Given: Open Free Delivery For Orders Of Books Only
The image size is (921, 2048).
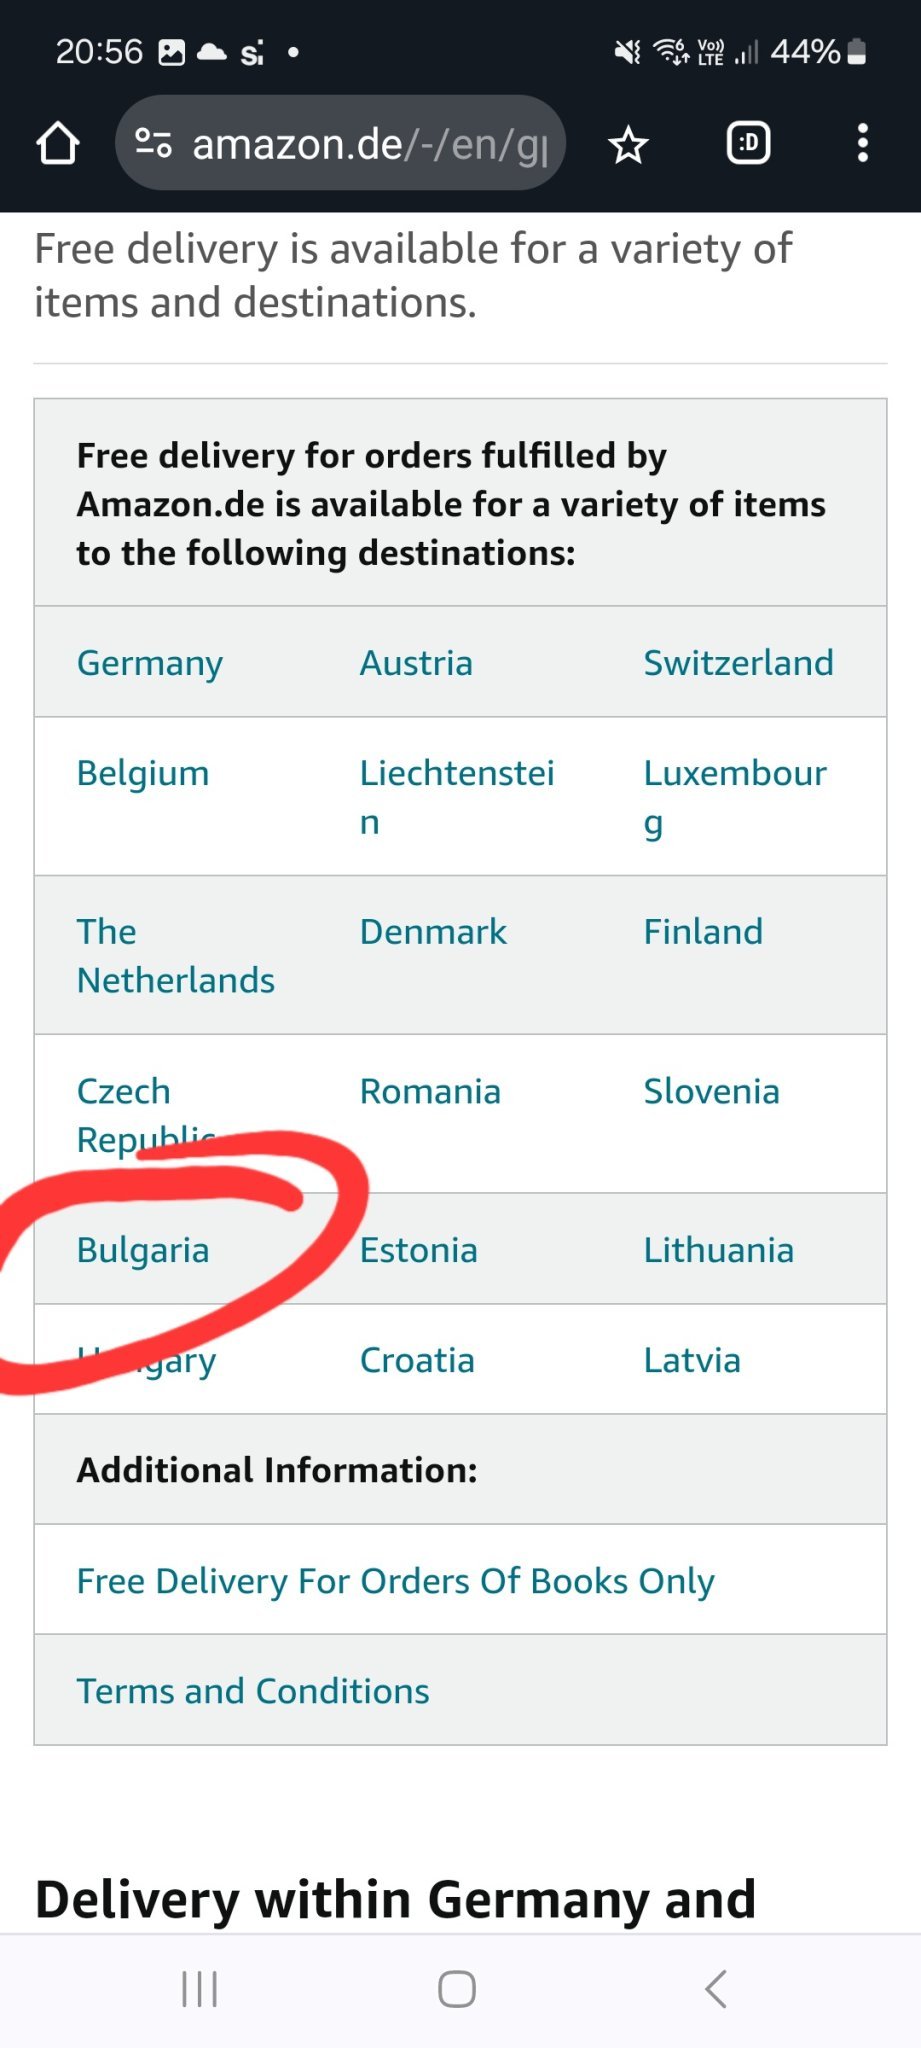Looking at the screenshot, I should [395, 1581].
